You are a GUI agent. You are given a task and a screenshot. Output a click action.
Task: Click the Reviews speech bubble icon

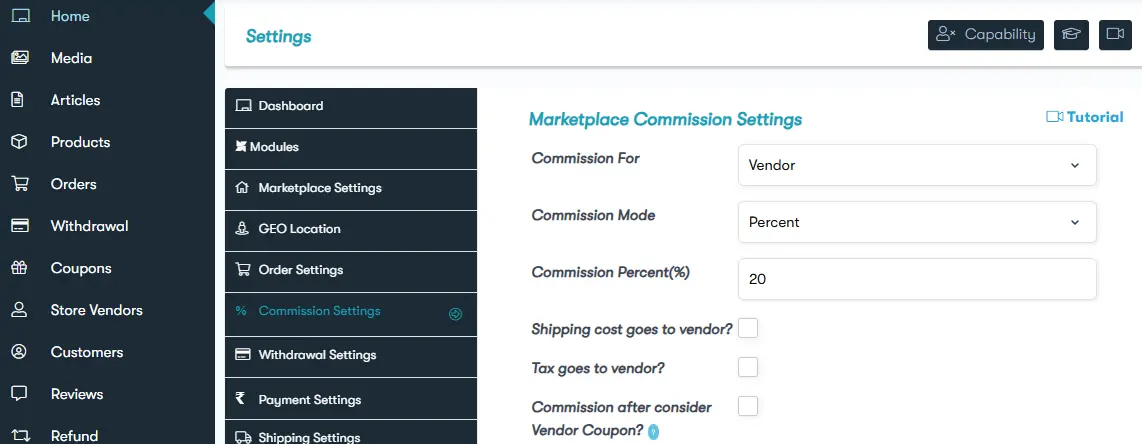click(19, 394)
